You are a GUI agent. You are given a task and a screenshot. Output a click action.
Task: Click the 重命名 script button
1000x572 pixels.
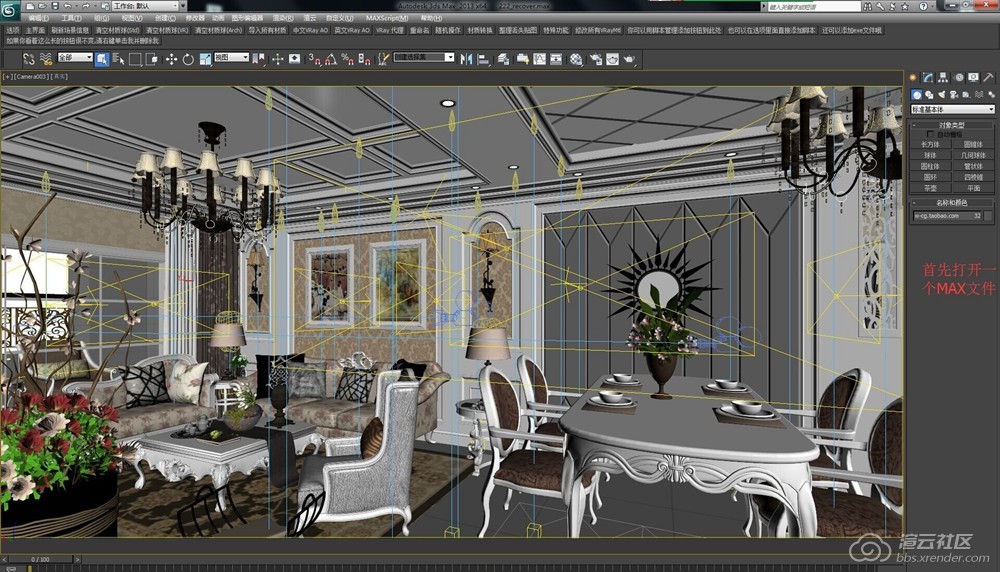pyautogui.click(x=419, y=30)
